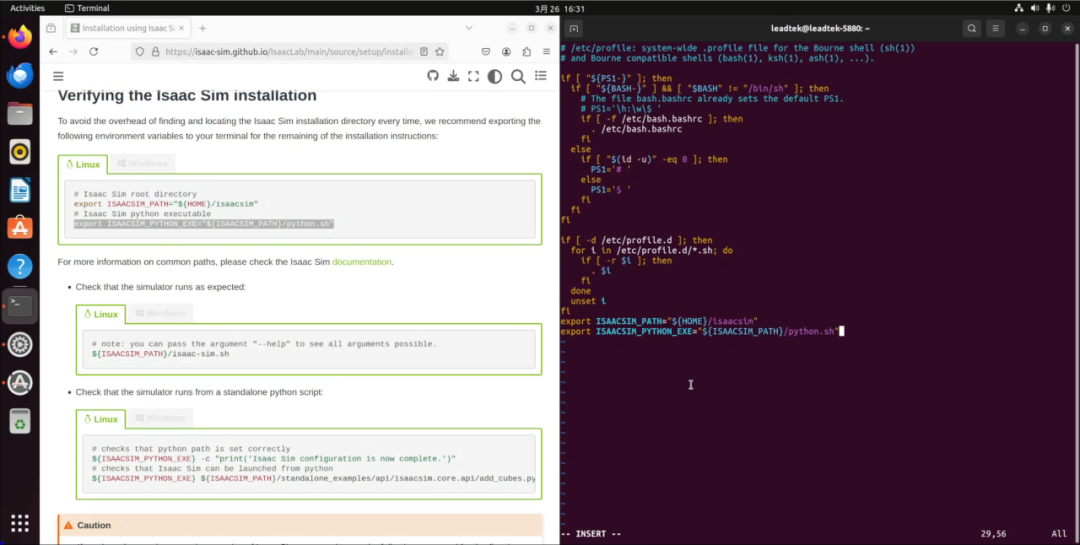The width and height of the screenshot is (1080, 545).
Task: Click the volume icon in system tray
Action: pos(1035,8)
